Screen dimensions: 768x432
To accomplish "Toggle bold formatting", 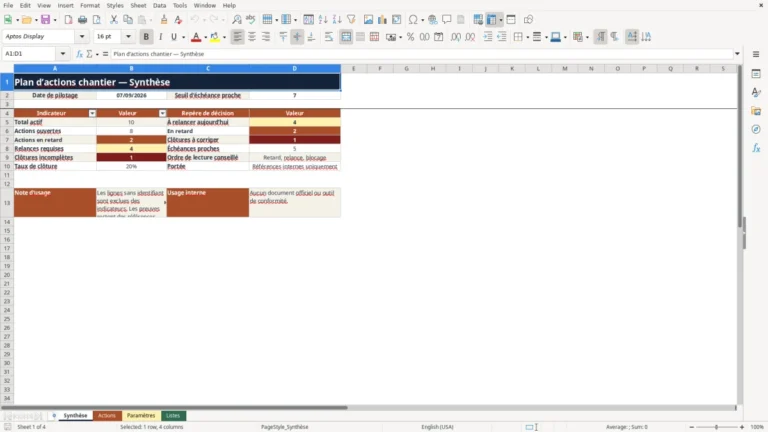I will [146, 37].
